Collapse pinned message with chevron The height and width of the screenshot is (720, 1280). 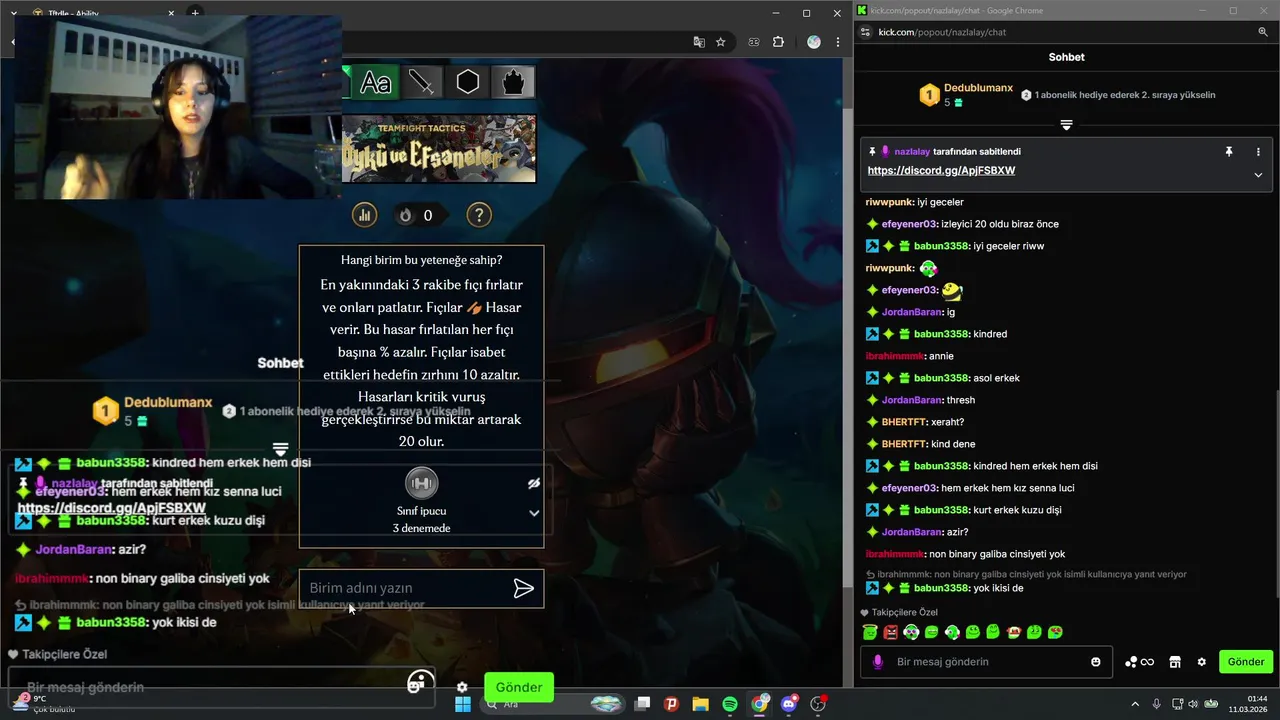(x=1258, y=175)
